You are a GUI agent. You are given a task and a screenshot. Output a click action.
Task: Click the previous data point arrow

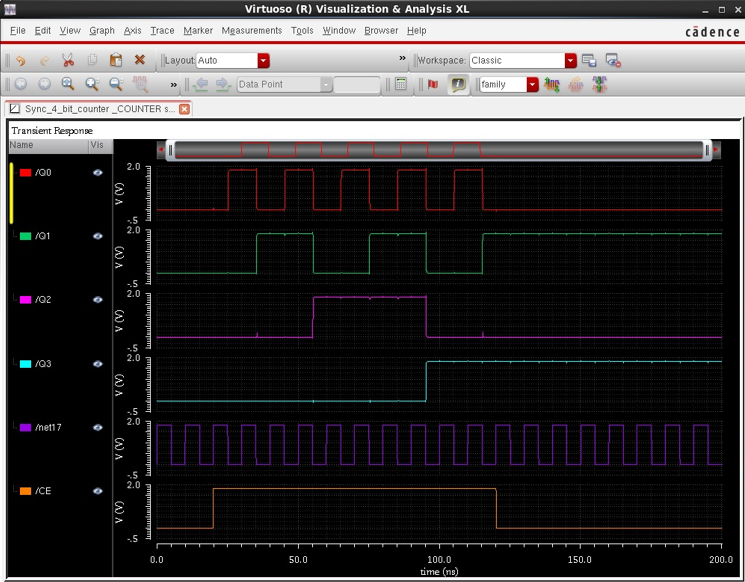click(201, 84)
